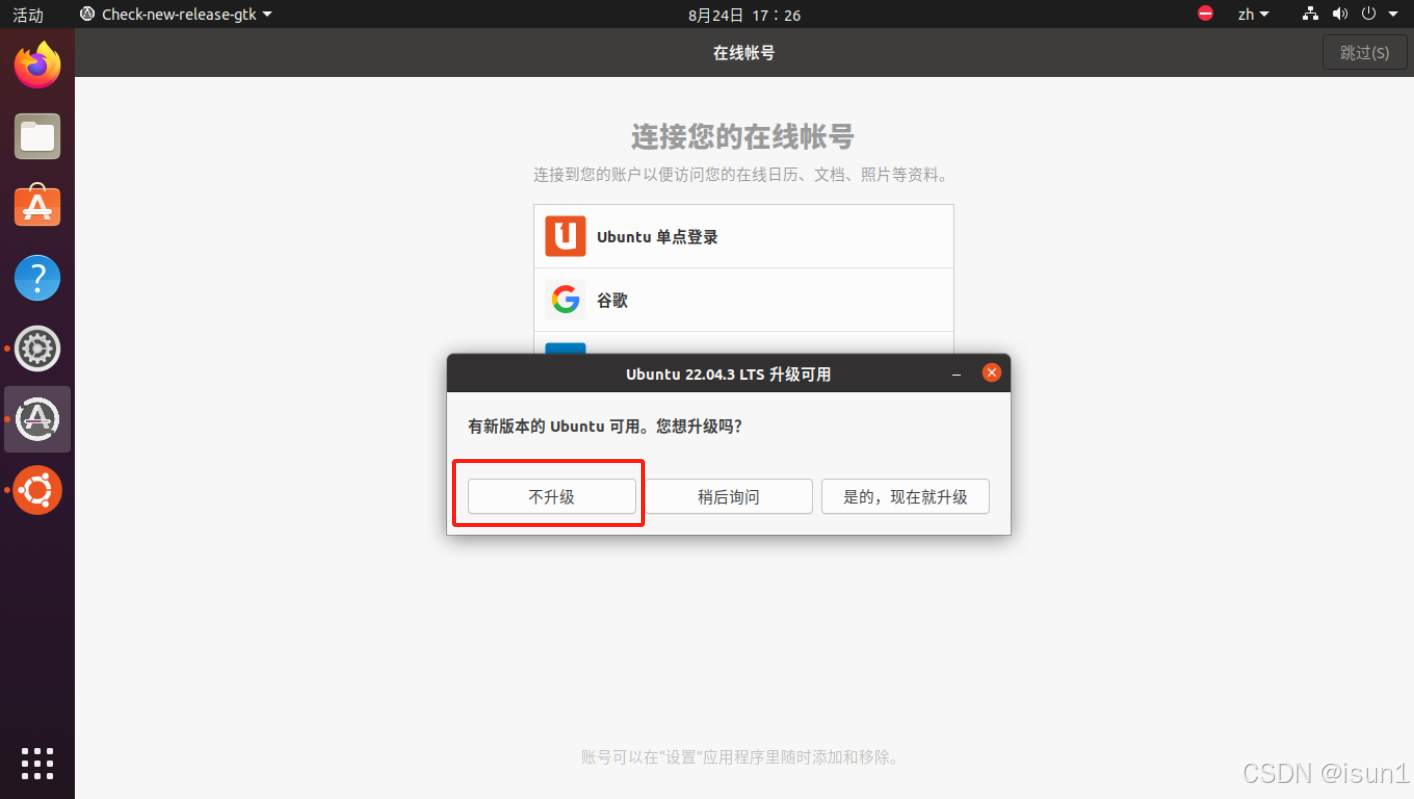1414x799 pixels.
Task: Click 不升级 button
Action: (x=552, y=497)
